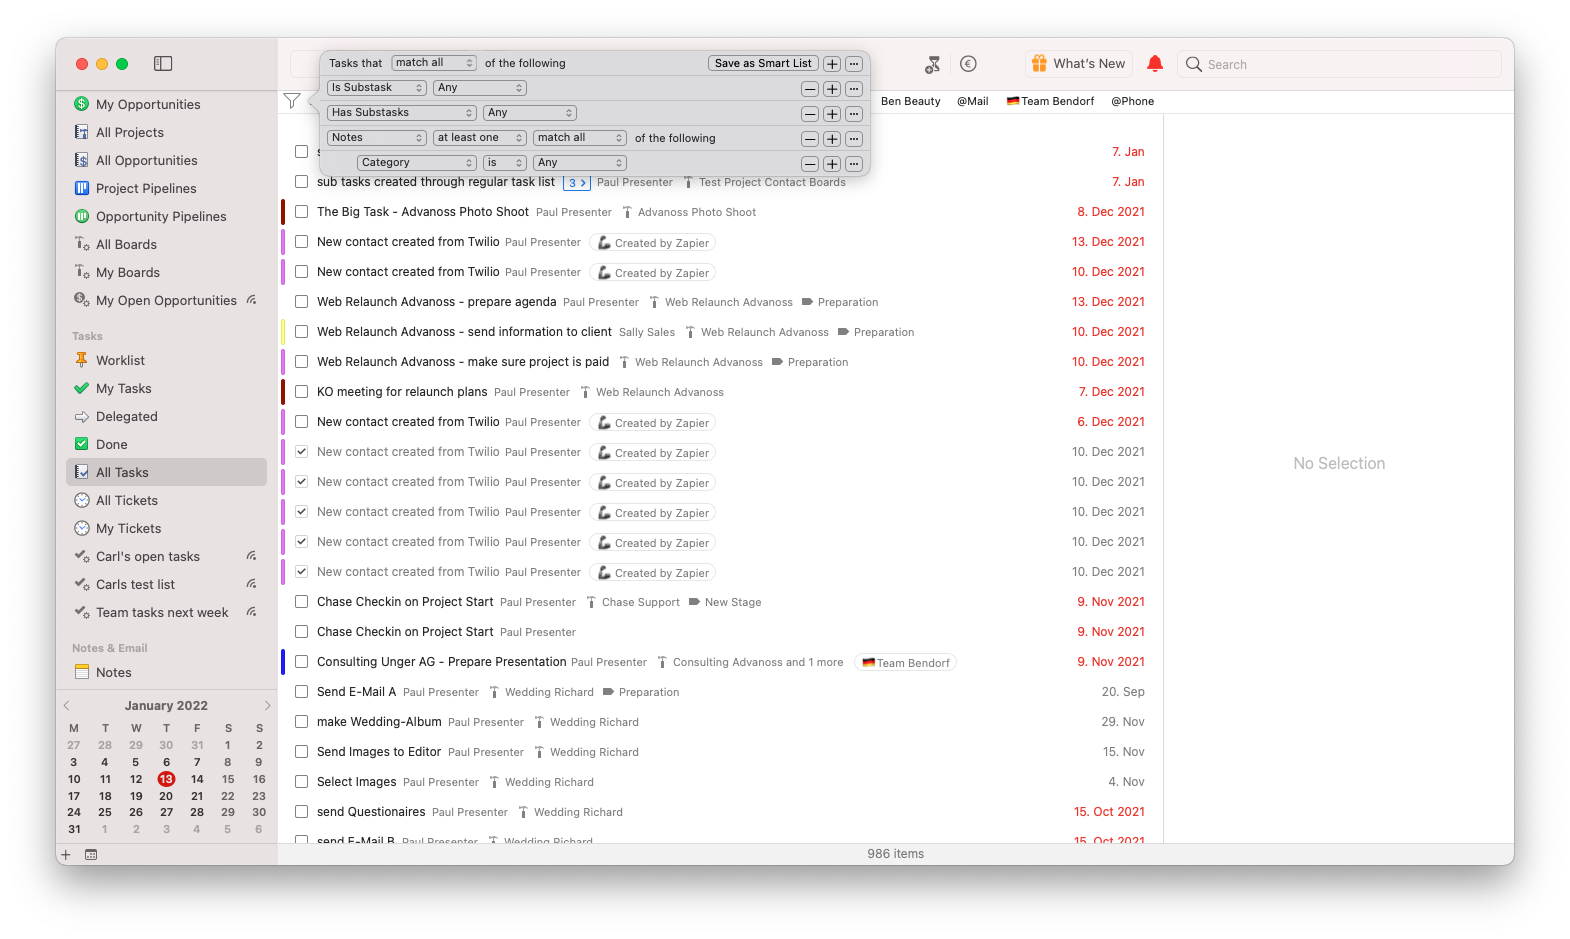Click the Search field
This screenshot has width=1570, height=939.
1339,64
